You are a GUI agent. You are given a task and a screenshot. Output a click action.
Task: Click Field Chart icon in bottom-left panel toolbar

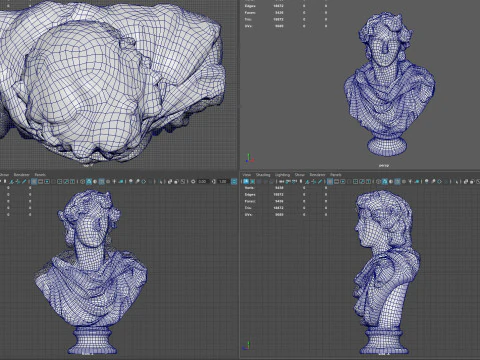point(60,182)
